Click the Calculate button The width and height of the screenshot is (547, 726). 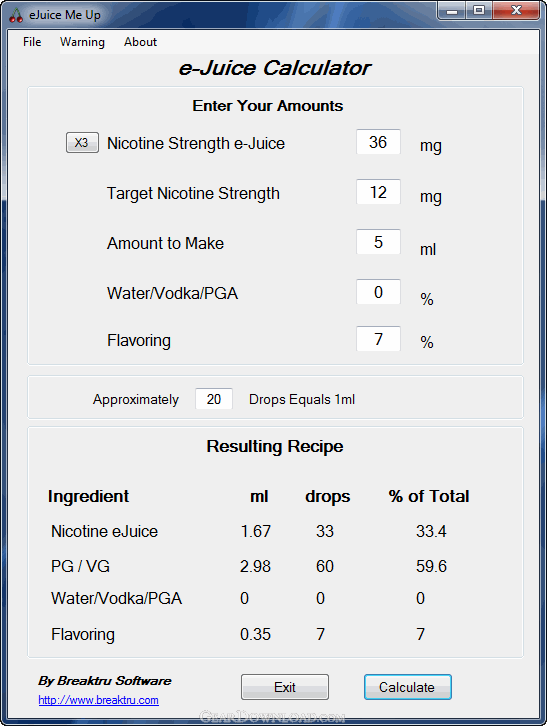coord(408,687)
